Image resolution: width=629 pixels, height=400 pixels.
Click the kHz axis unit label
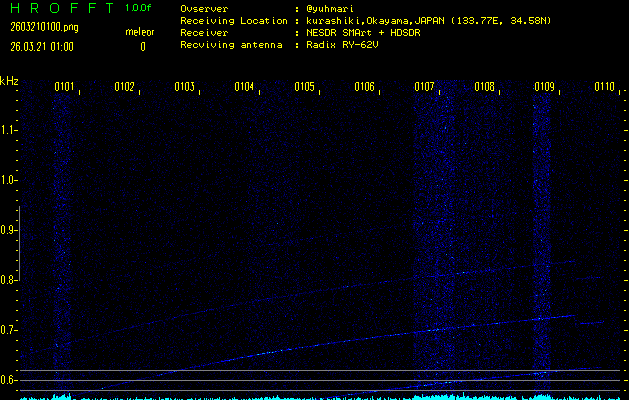coord(9,81)
